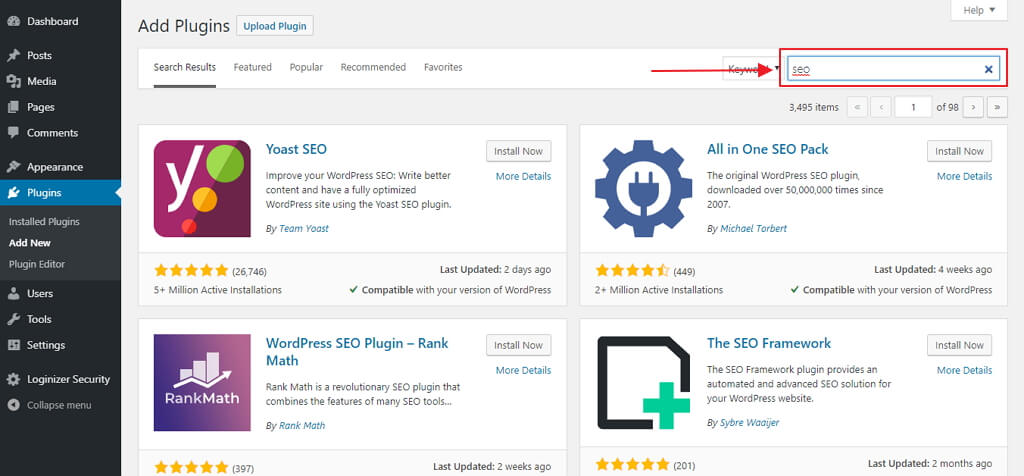
Task: Open the Recommended plugins tab
Action: point(374,67)
